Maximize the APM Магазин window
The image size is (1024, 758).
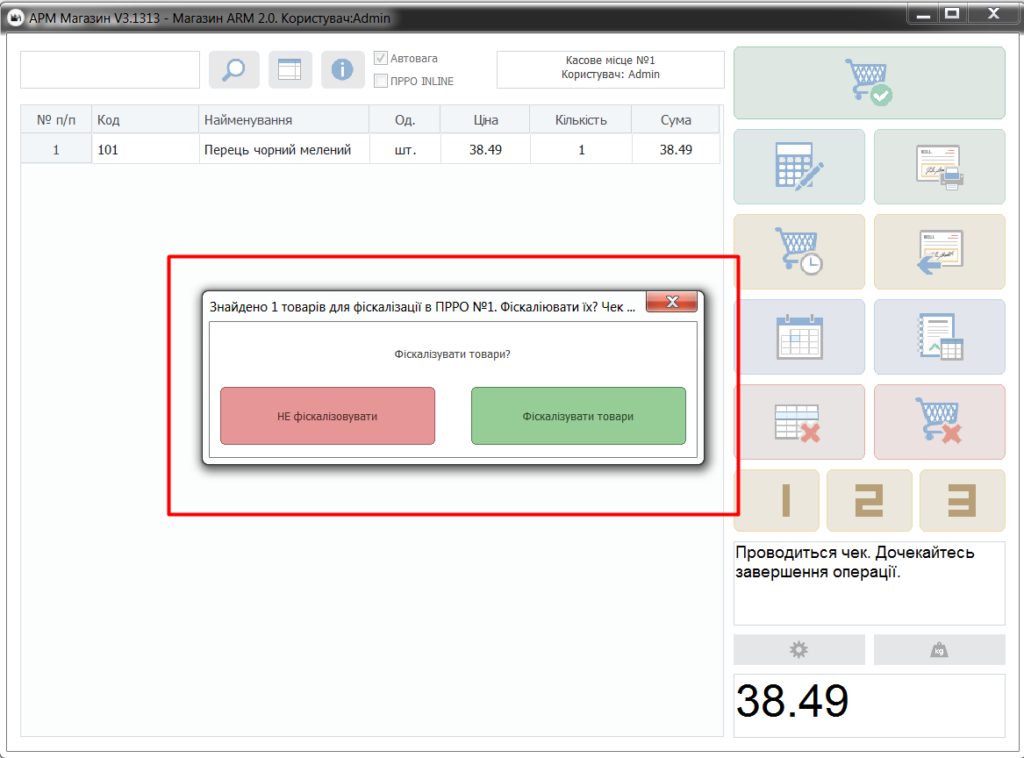pos(952,14)
